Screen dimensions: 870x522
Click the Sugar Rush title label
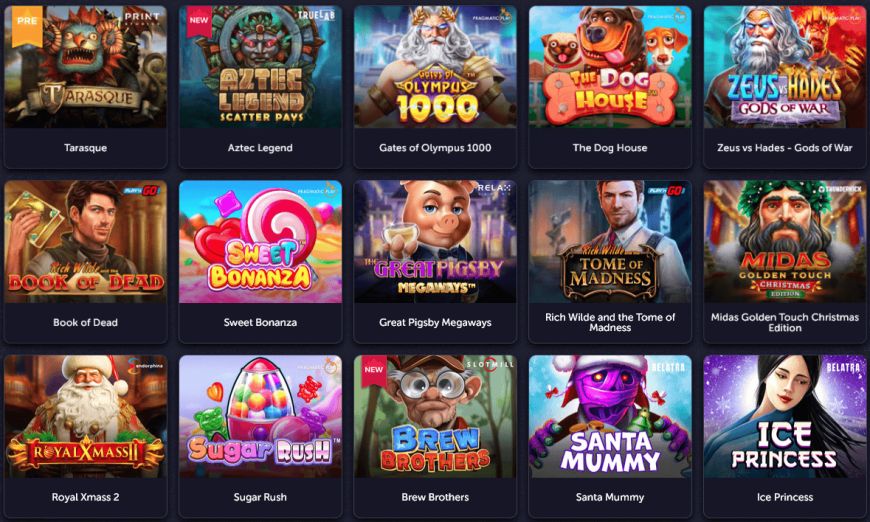(x=260, y=497)
